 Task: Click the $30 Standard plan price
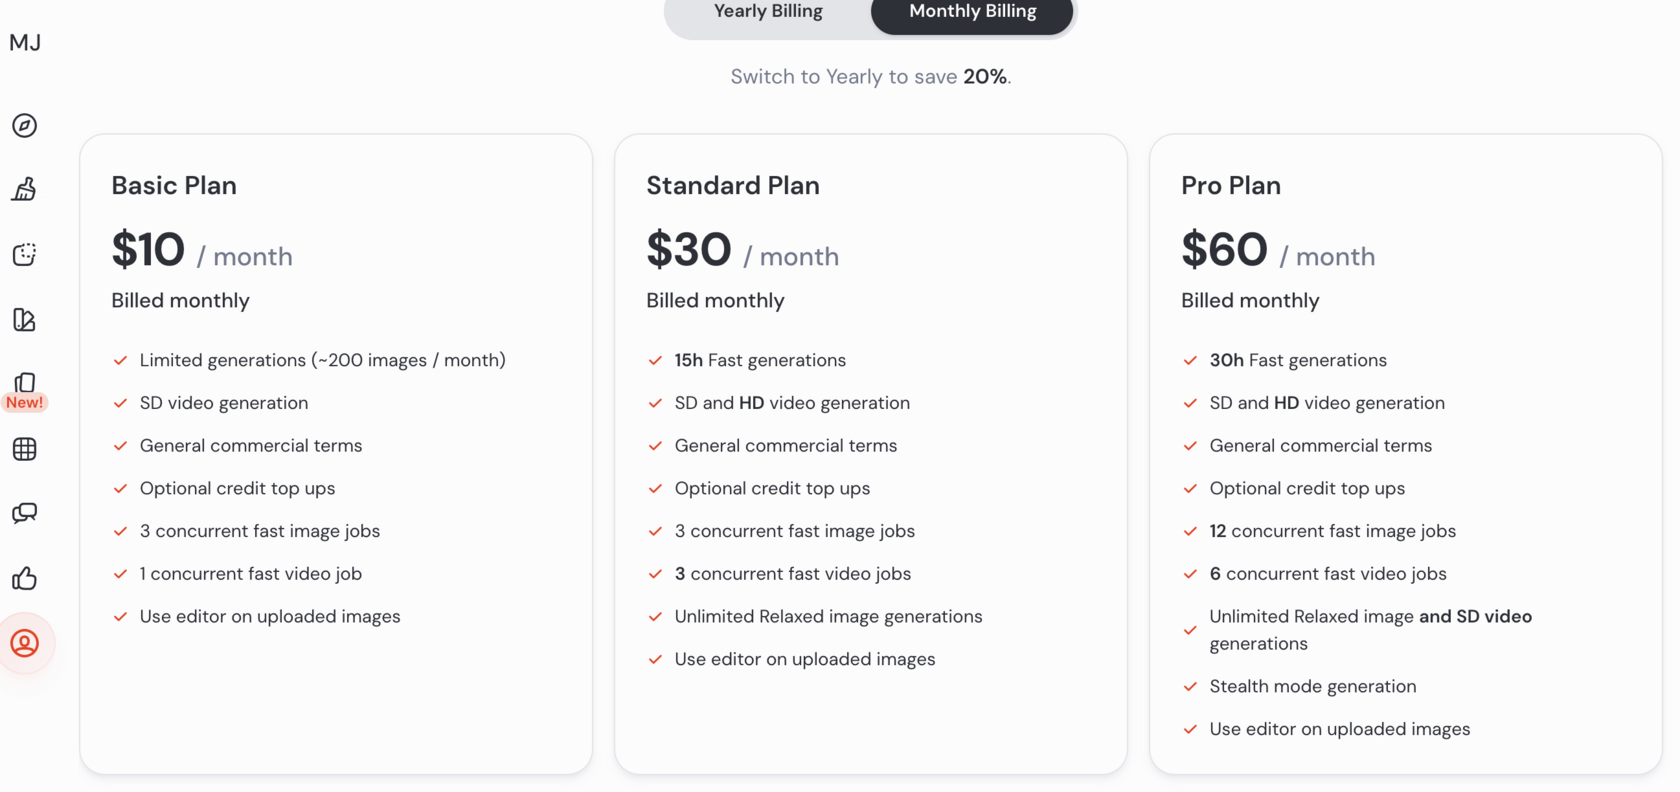(689, 249)
